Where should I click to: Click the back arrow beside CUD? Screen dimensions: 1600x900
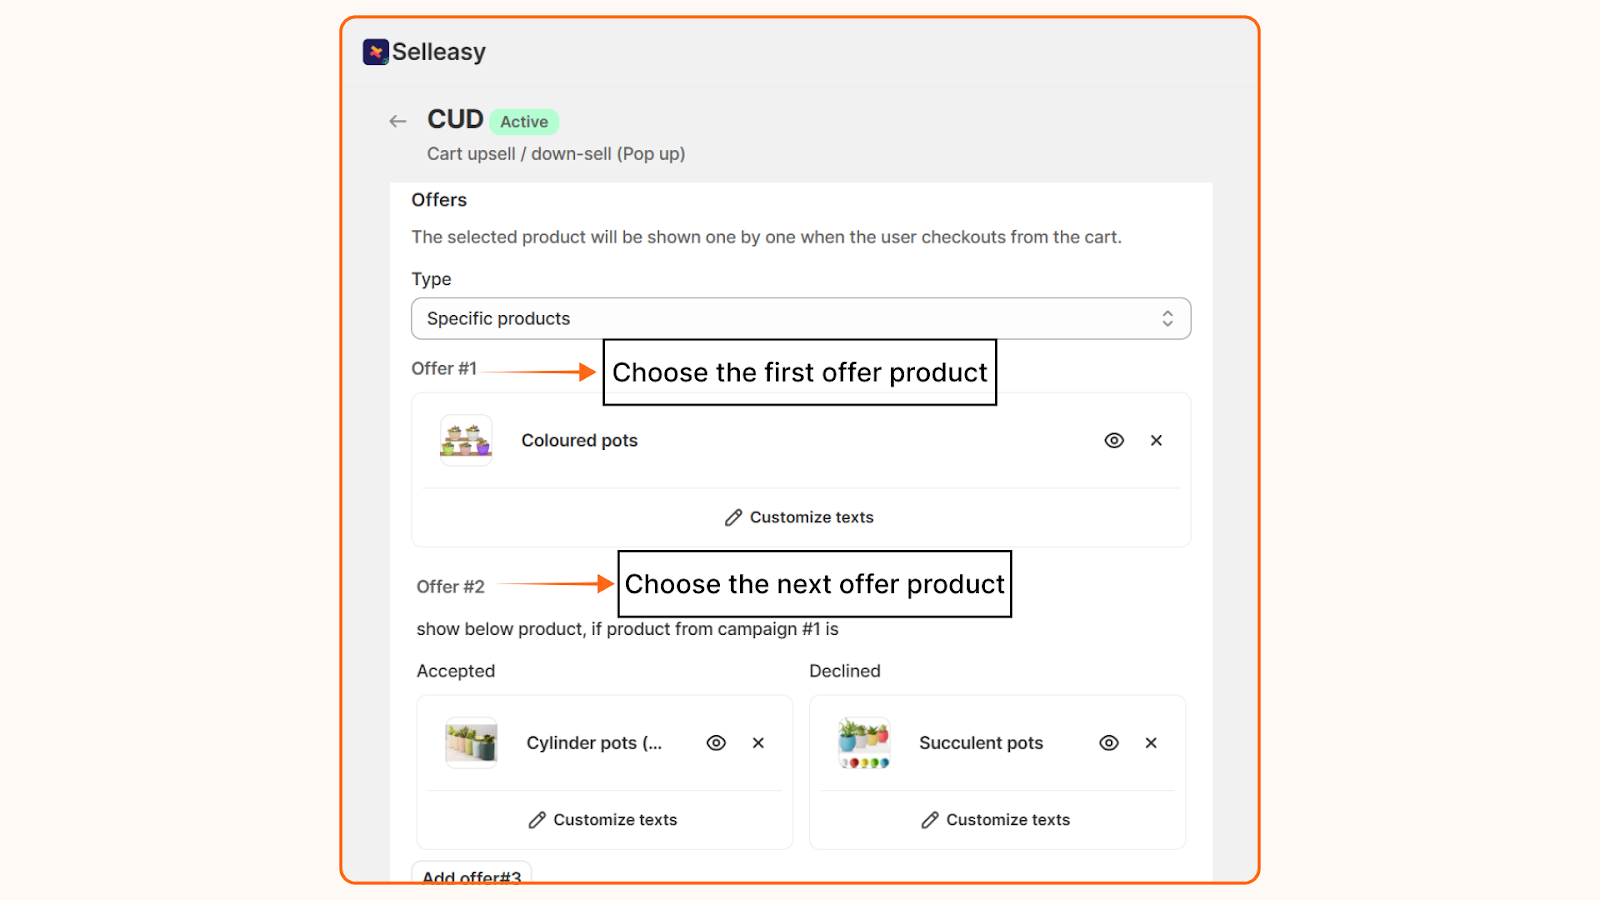click(x=397, y=120)
